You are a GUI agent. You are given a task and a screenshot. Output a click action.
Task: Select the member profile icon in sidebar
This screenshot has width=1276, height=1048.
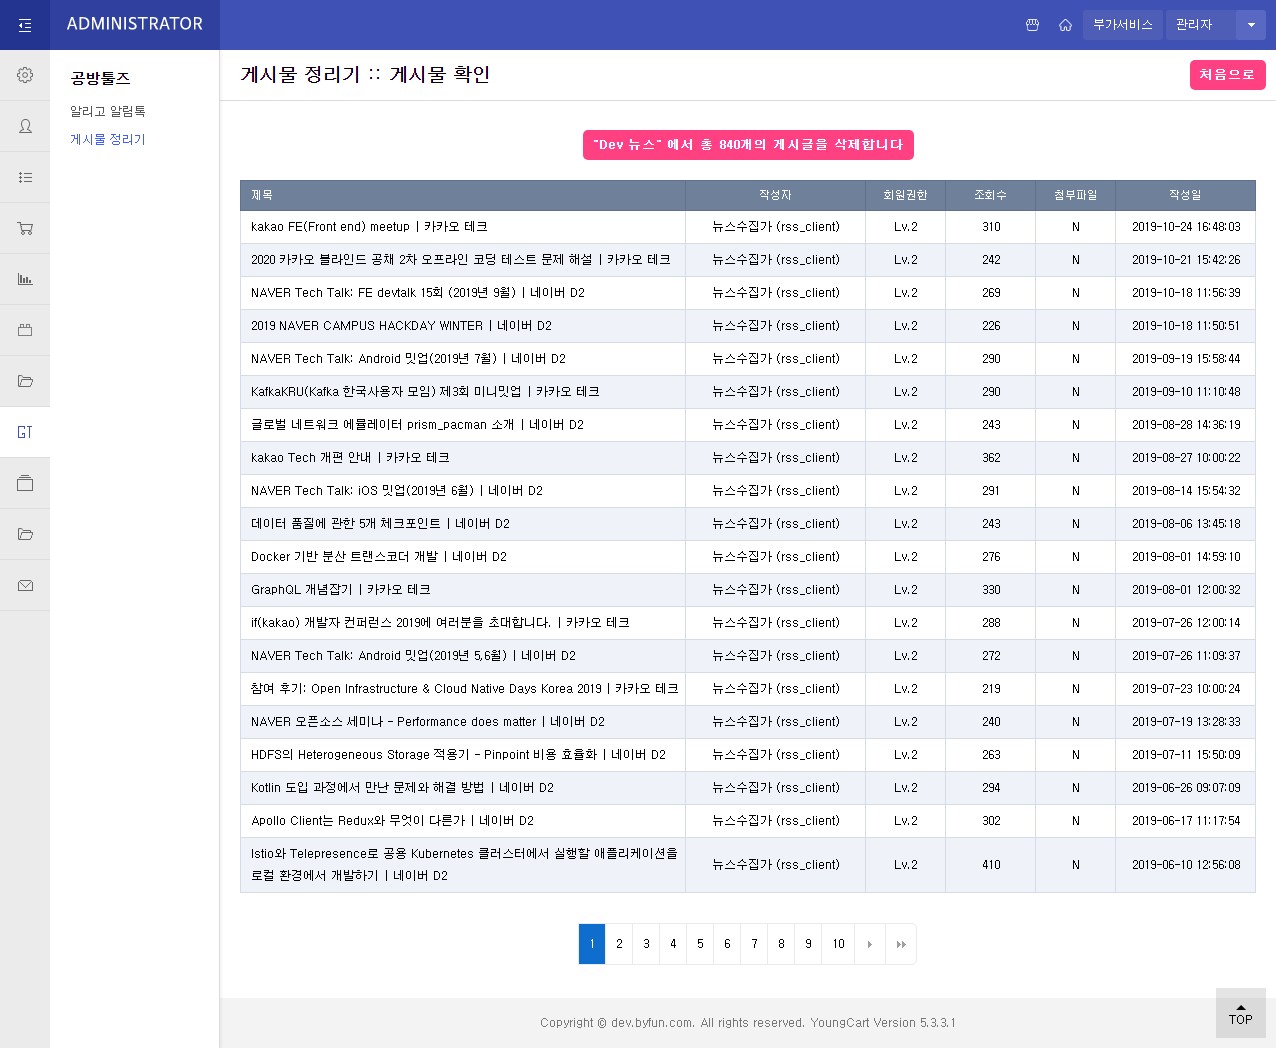point(24,126)
